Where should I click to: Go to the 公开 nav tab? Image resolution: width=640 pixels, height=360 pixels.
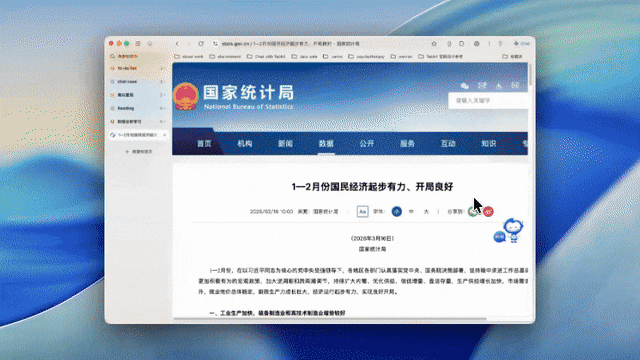(x=367, y=143)
